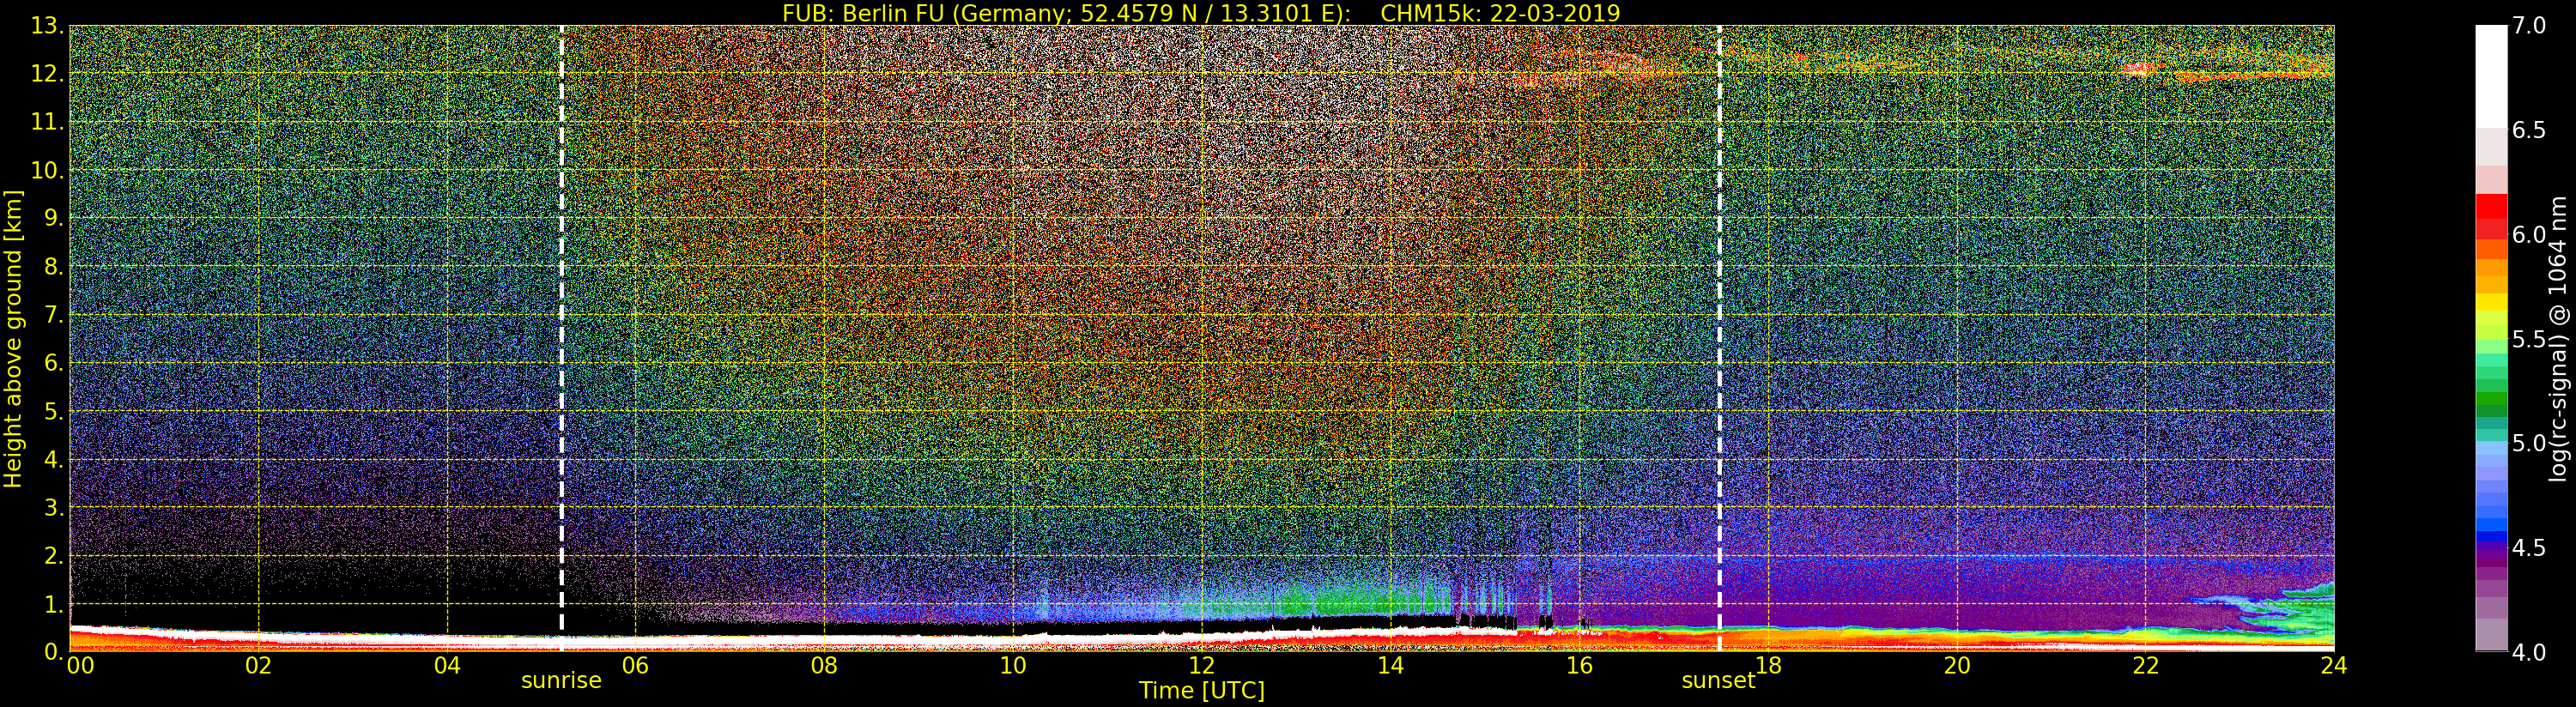The width and height of the screenshot is (2576, 707).
Task: Click the "4.0" colorbar tick label
Action: tap(2529, 652)
